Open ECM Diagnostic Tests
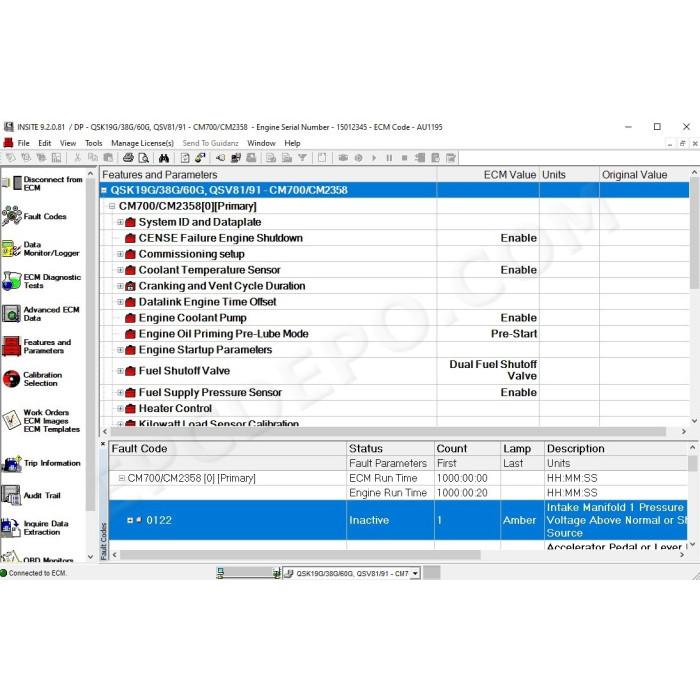This screenshot has height=700, width=700. click(41, 281)
